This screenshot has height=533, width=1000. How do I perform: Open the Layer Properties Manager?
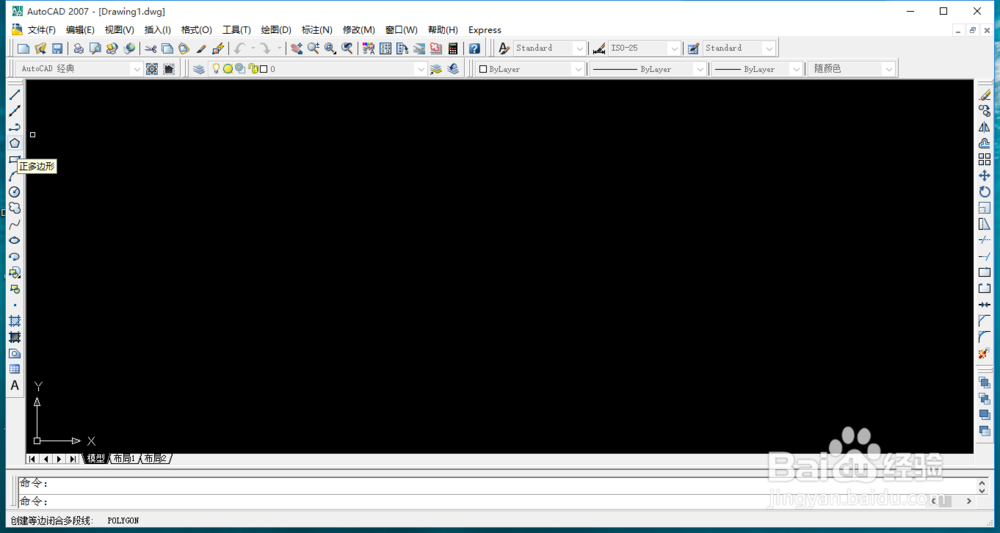pyautogui.click(x=199, y=69)
